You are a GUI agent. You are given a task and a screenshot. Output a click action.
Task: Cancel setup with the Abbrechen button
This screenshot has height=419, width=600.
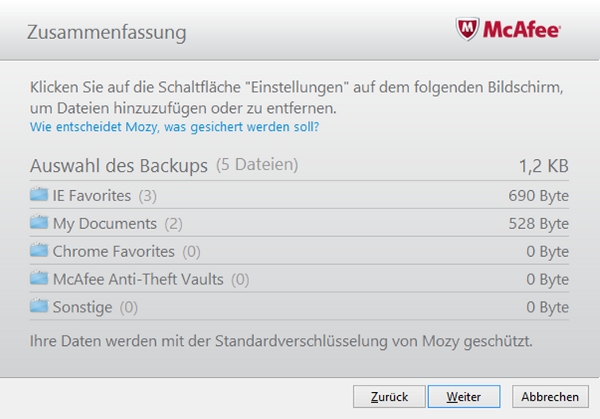click(550, 396)
